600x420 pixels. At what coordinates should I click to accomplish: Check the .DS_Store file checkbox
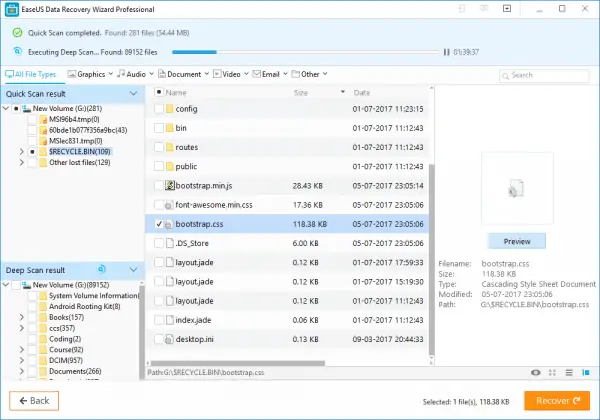(159, 243)
